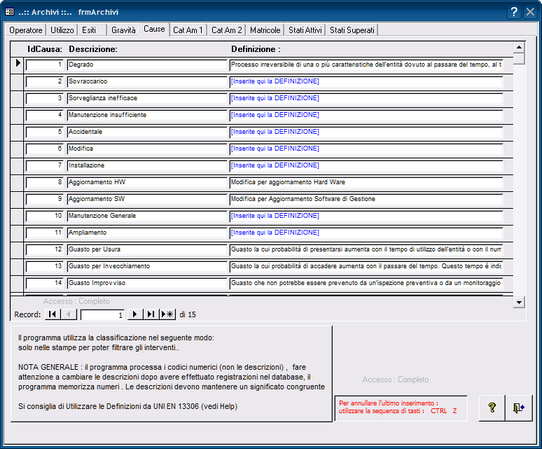Click definition placeholder for Sovraccarico row
542x449 pixels.
(x=366, y=82)
